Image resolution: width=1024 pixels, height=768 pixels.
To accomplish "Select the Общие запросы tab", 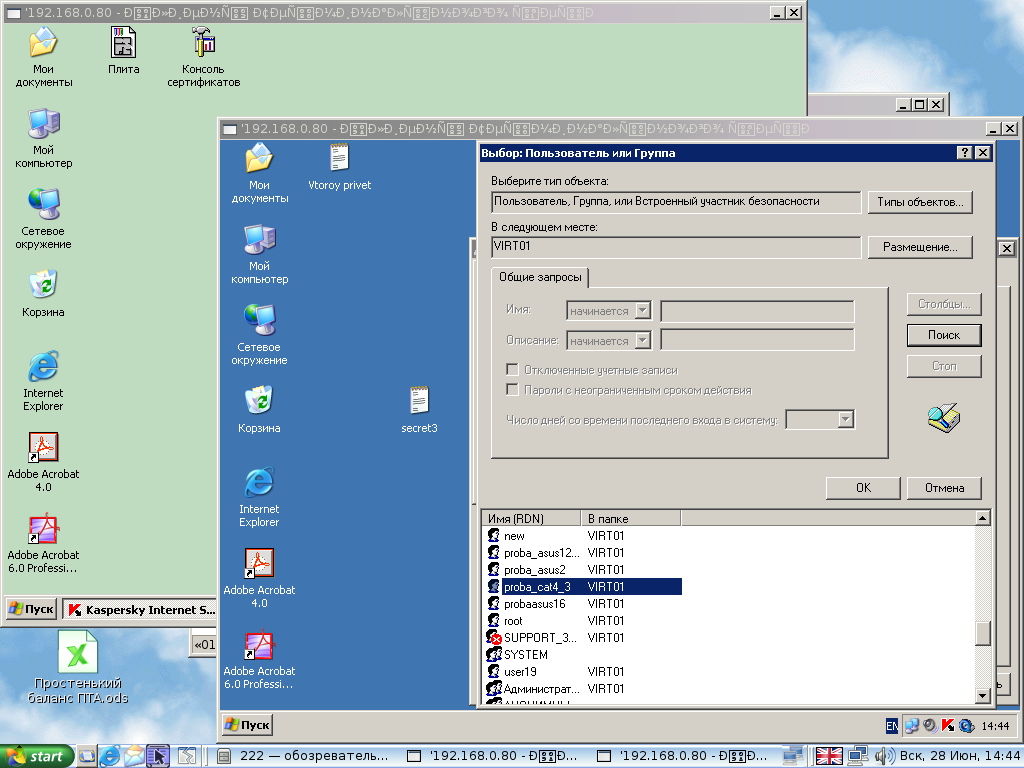I will (538, 277).
